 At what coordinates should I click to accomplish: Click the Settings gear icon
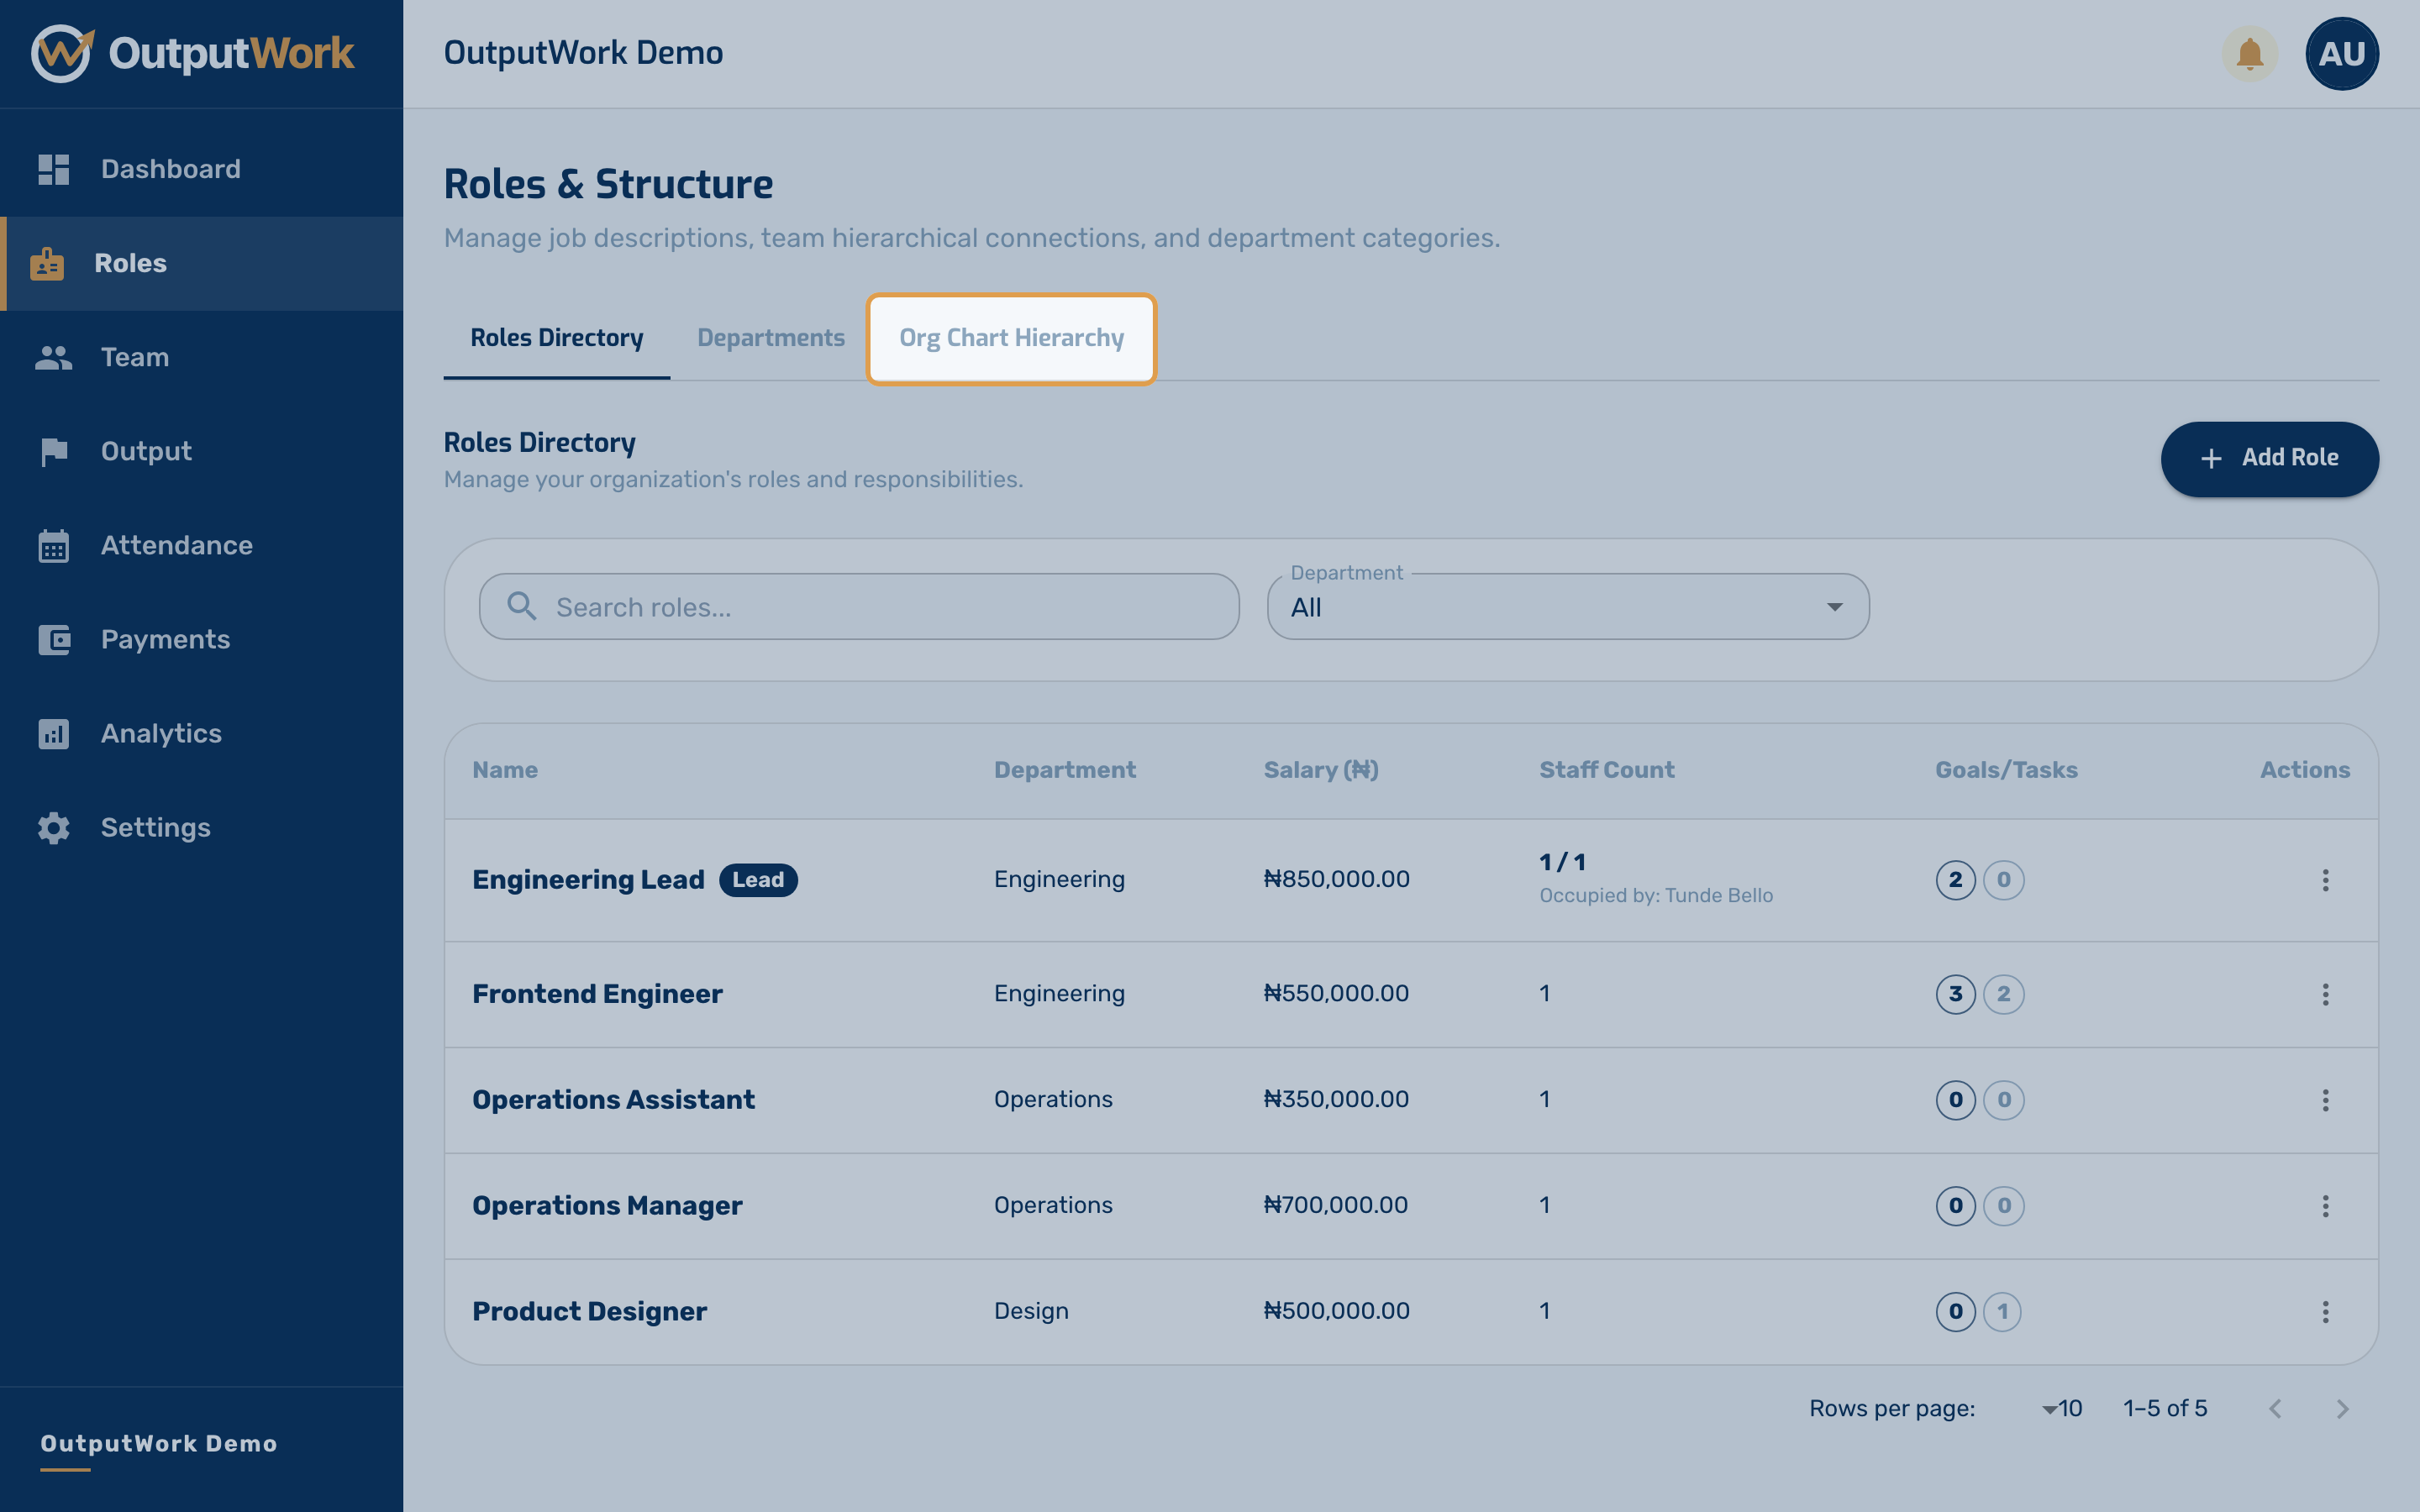(x=53, y=828)
